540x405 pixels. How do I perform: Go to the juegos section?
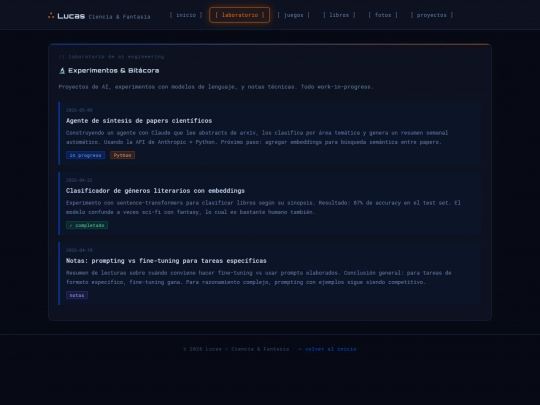click(x=293, y=15)
